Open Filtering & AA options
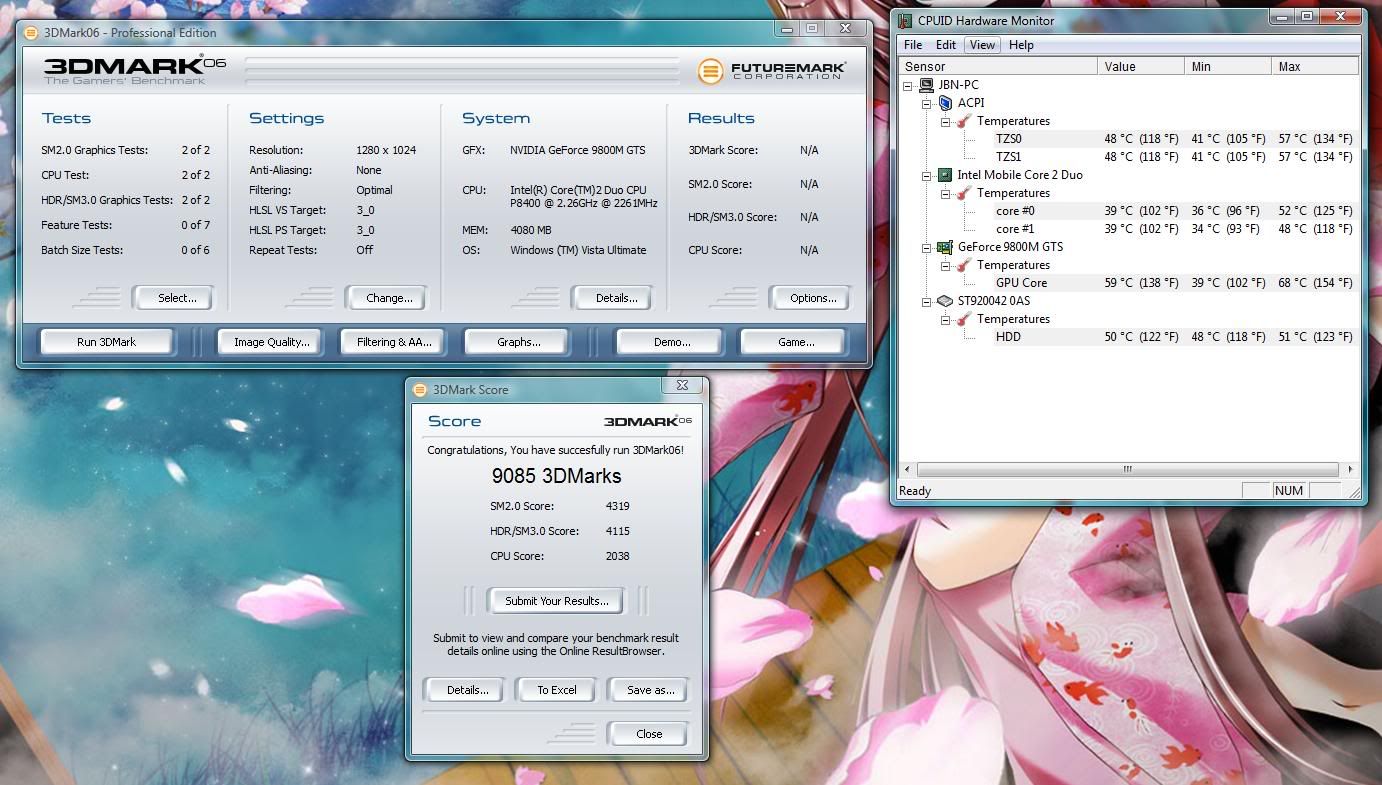Viewport: 1382px width, 785px height. pos(394,342)
